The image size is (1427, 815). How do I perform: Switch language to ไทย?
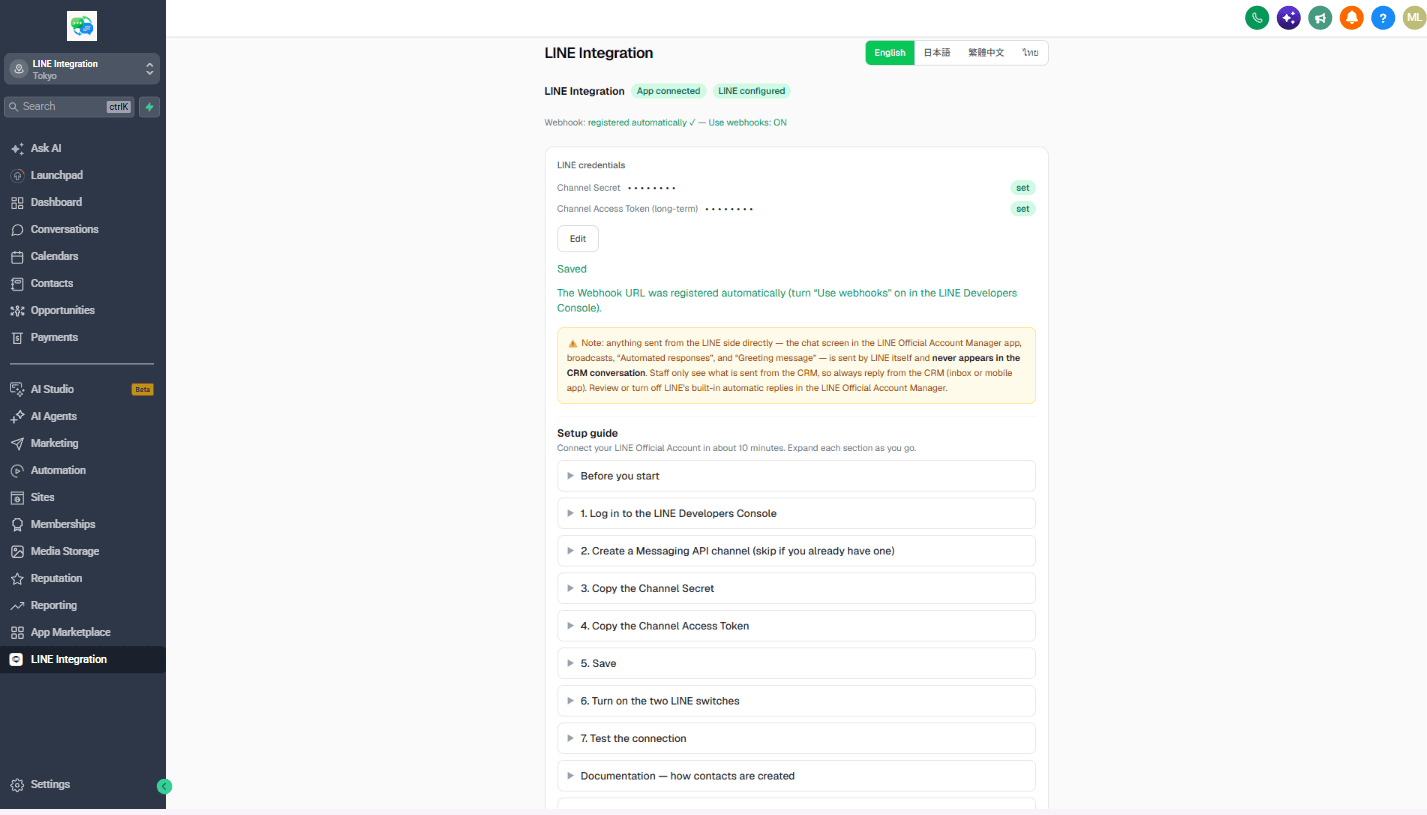click(x=1030, y=53)
